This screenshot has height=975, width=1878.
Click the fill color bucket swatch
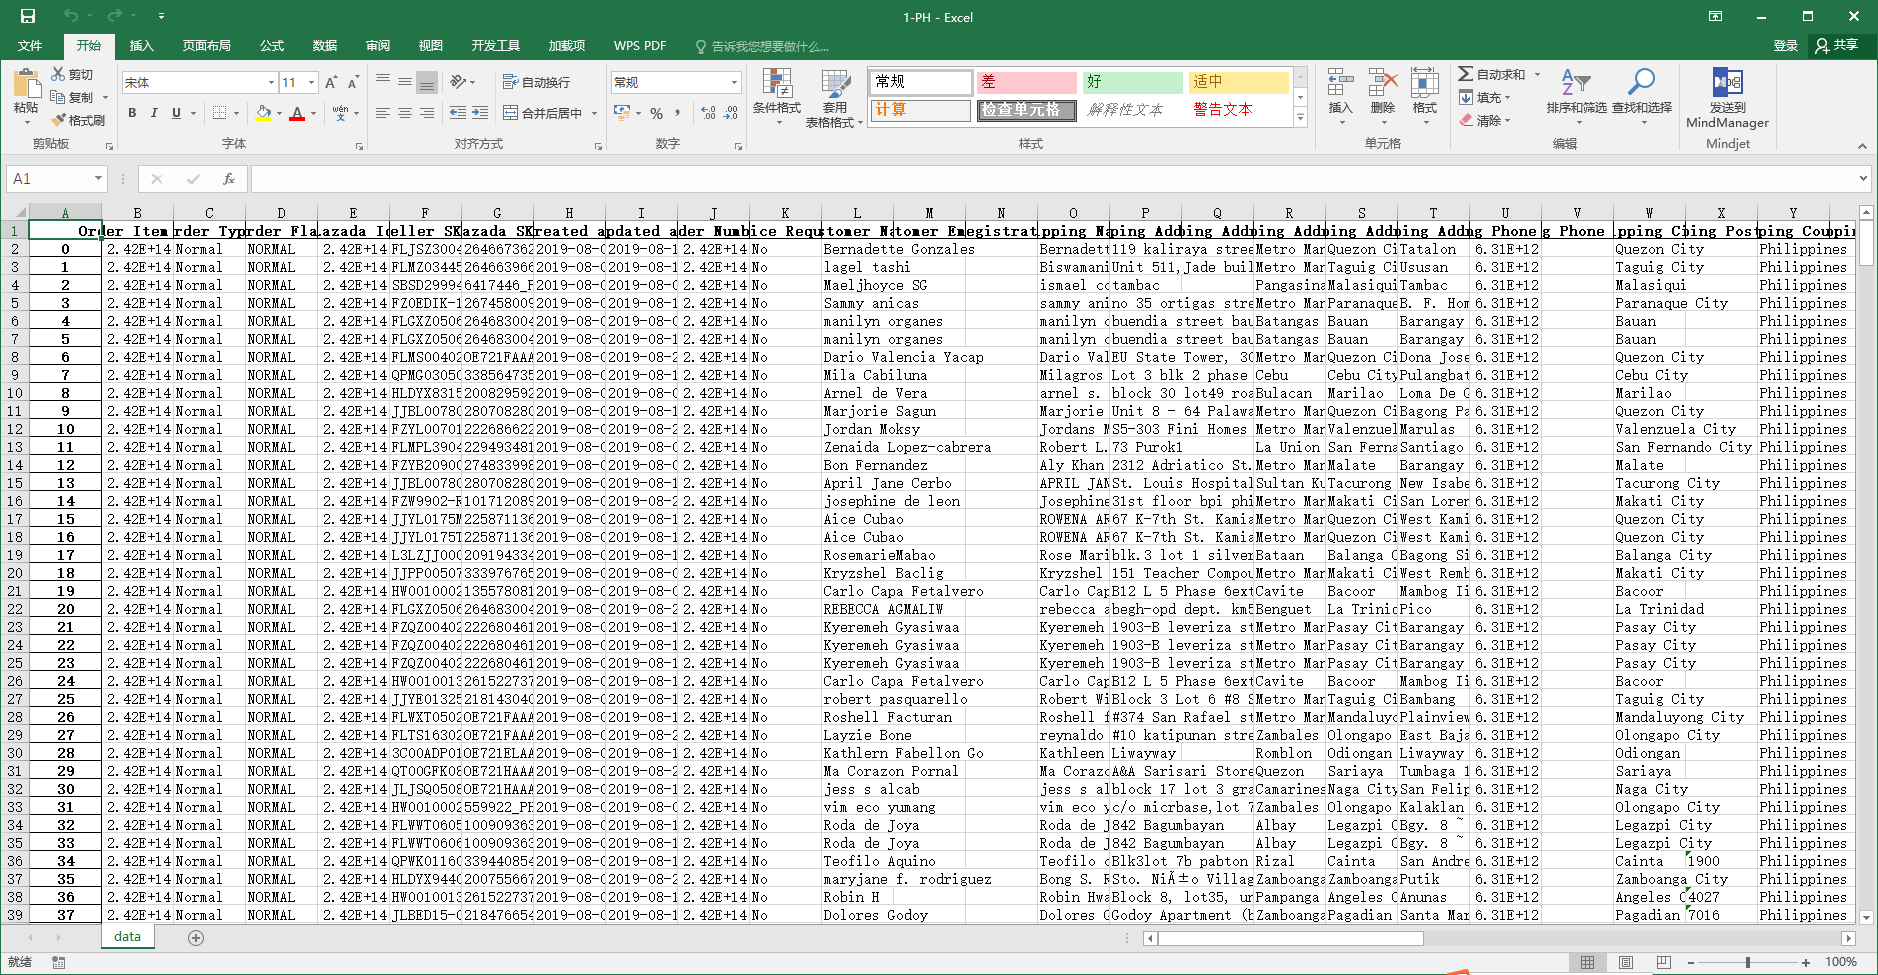click(264, 113)
